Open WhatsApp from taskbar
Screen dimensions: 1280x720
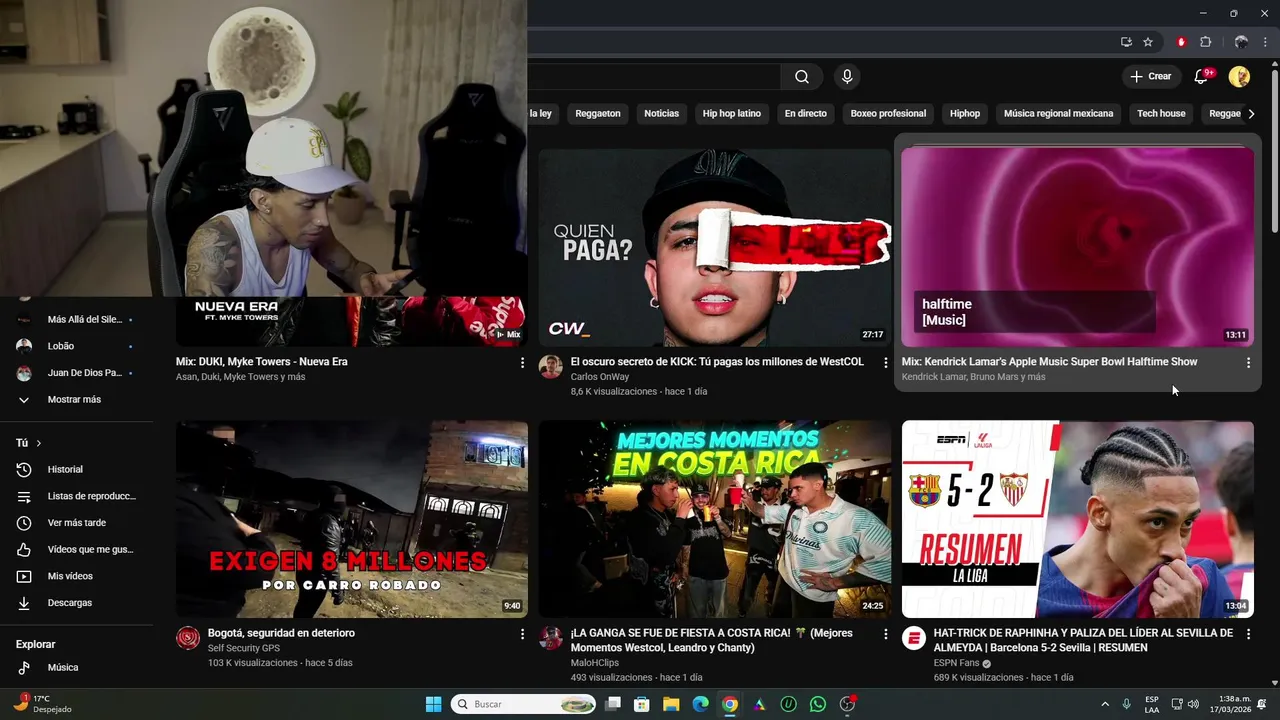818,704
